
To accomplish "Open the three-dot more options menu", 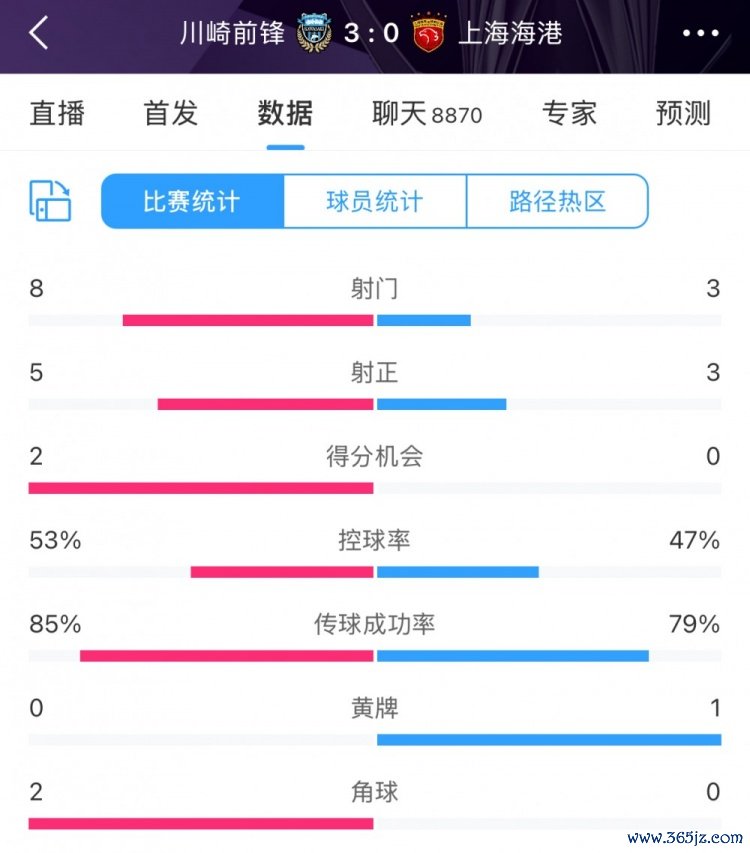I will coord(701,33).
